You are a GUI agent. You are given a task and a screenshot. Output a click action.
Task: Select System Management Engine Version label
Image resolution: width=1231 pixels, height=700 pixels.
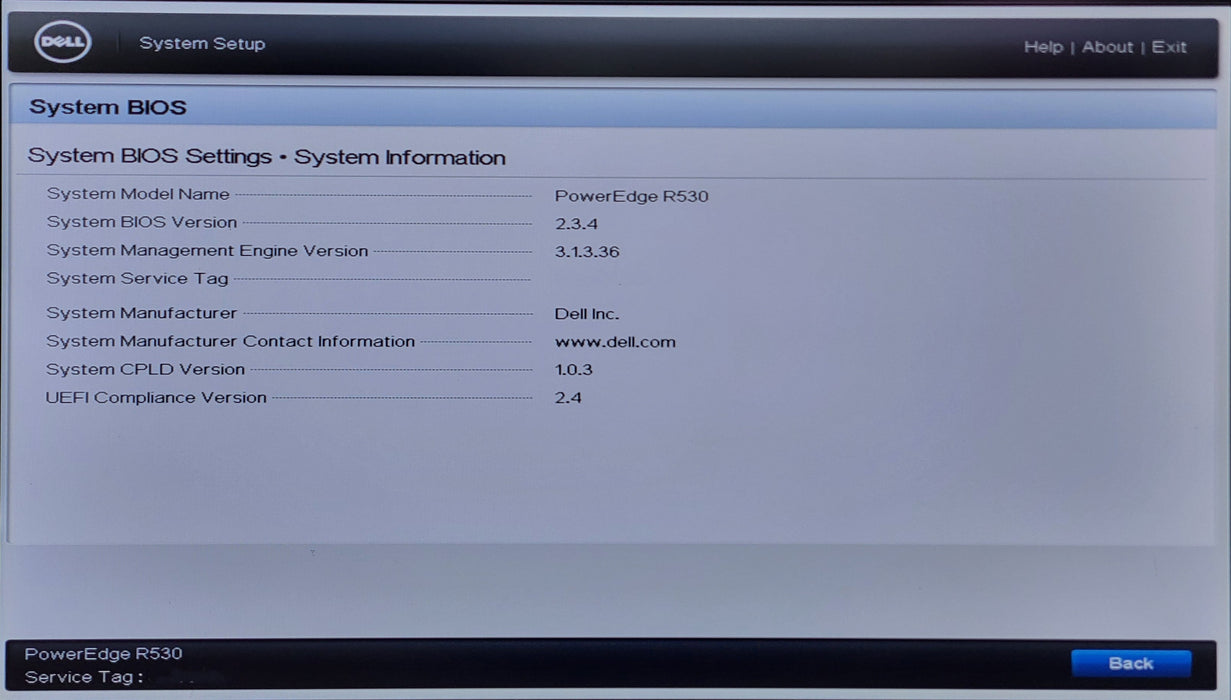207,251
